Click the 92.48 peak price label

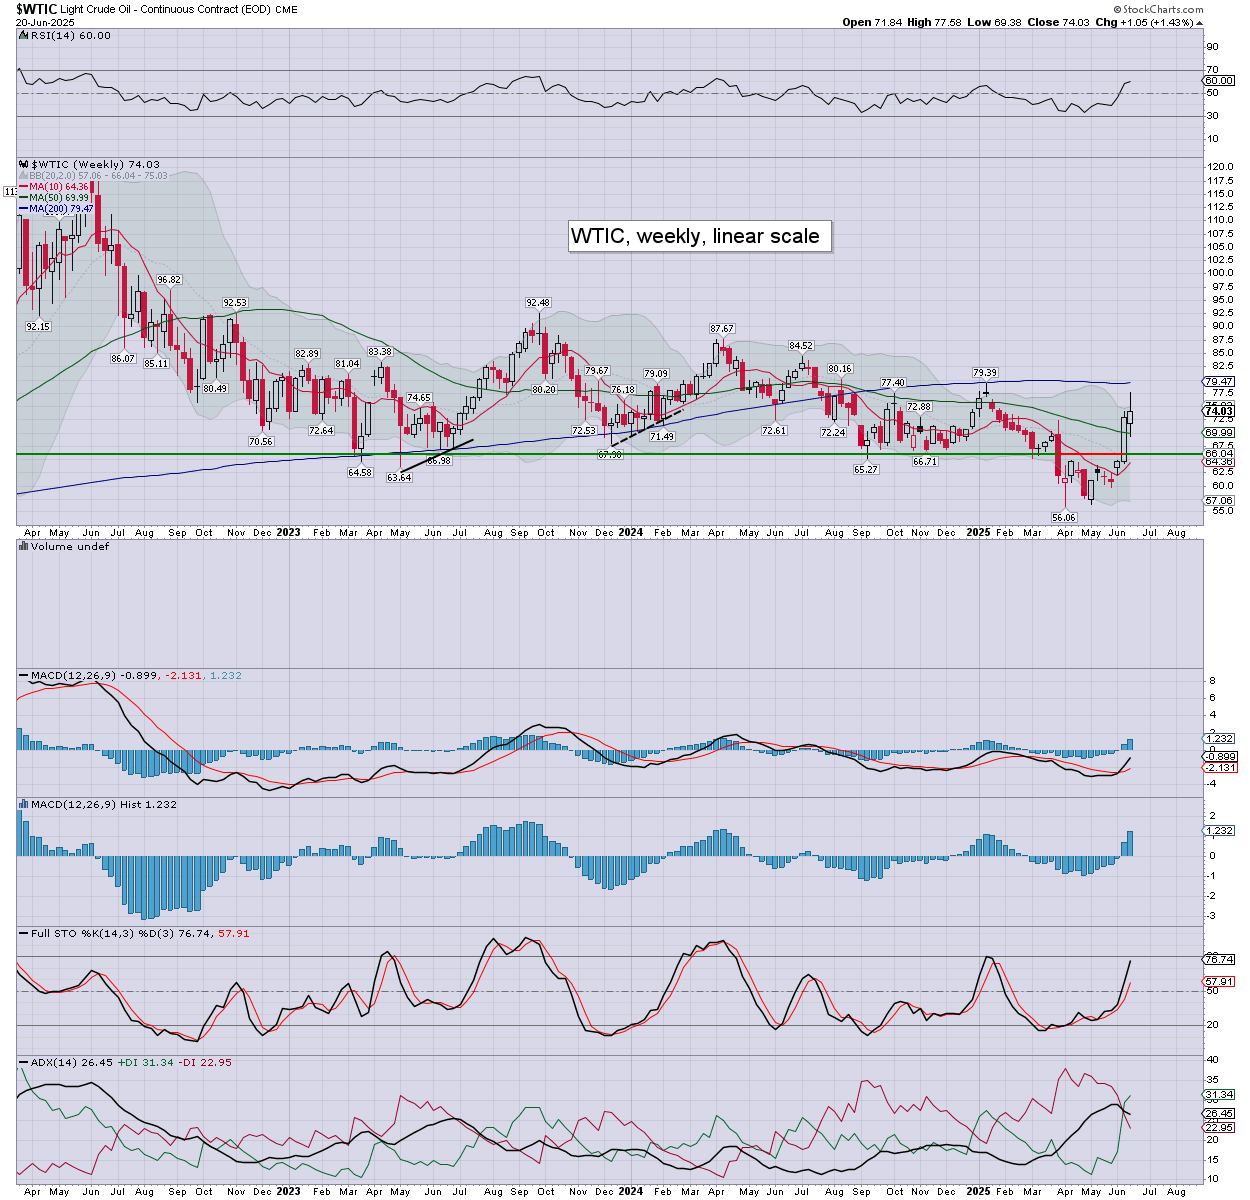(538, 303)
